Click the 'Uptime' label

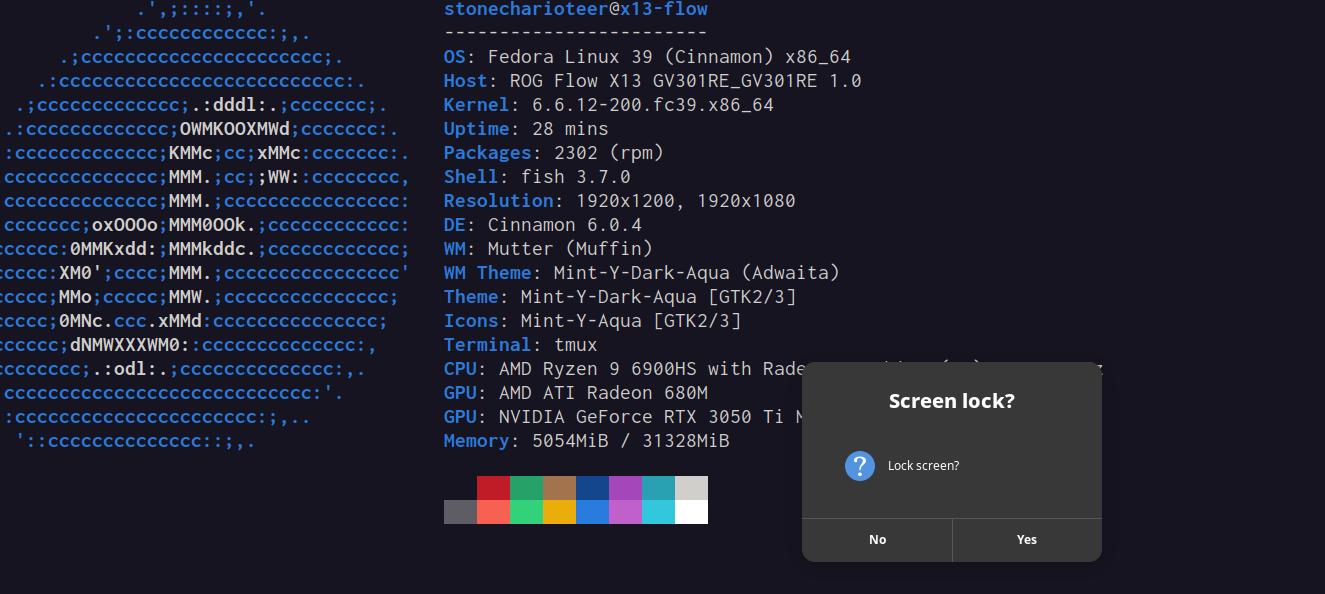[x=477, y=129]
